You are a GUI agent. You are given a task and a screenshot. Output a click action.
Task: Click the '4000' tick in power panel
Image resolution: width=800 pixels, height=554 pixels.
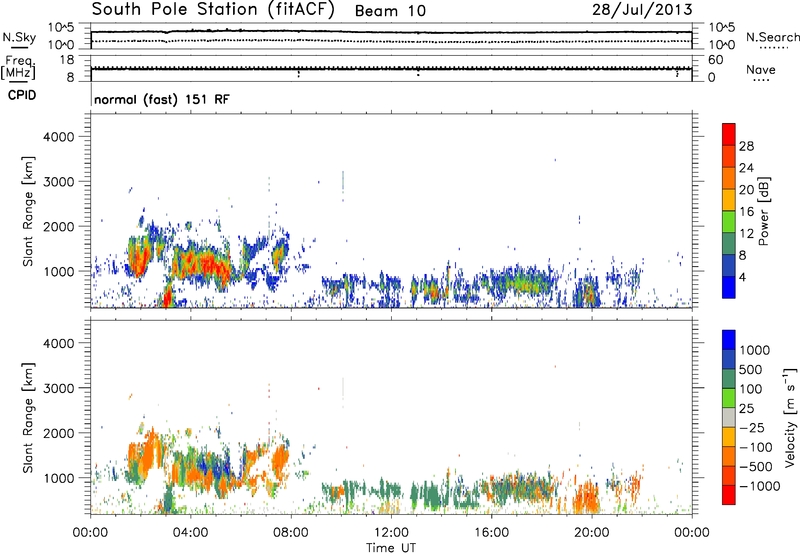[58, 137]
